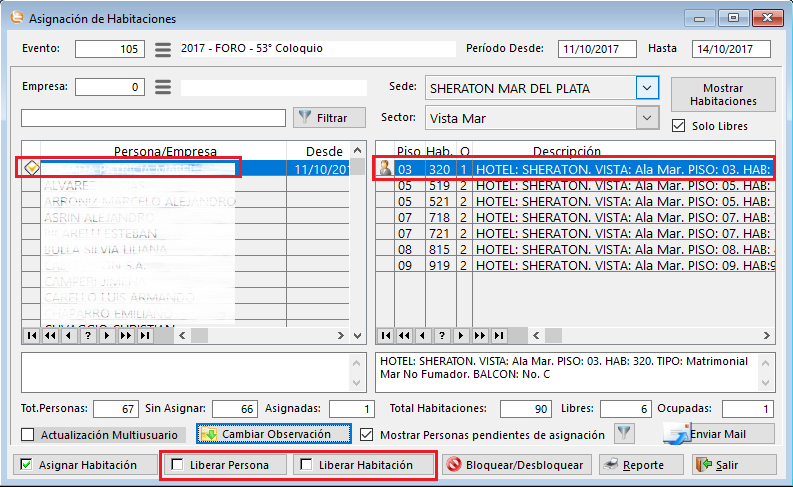Expand the Sede dropdown
793x487 pixels.
coord(648,88)
